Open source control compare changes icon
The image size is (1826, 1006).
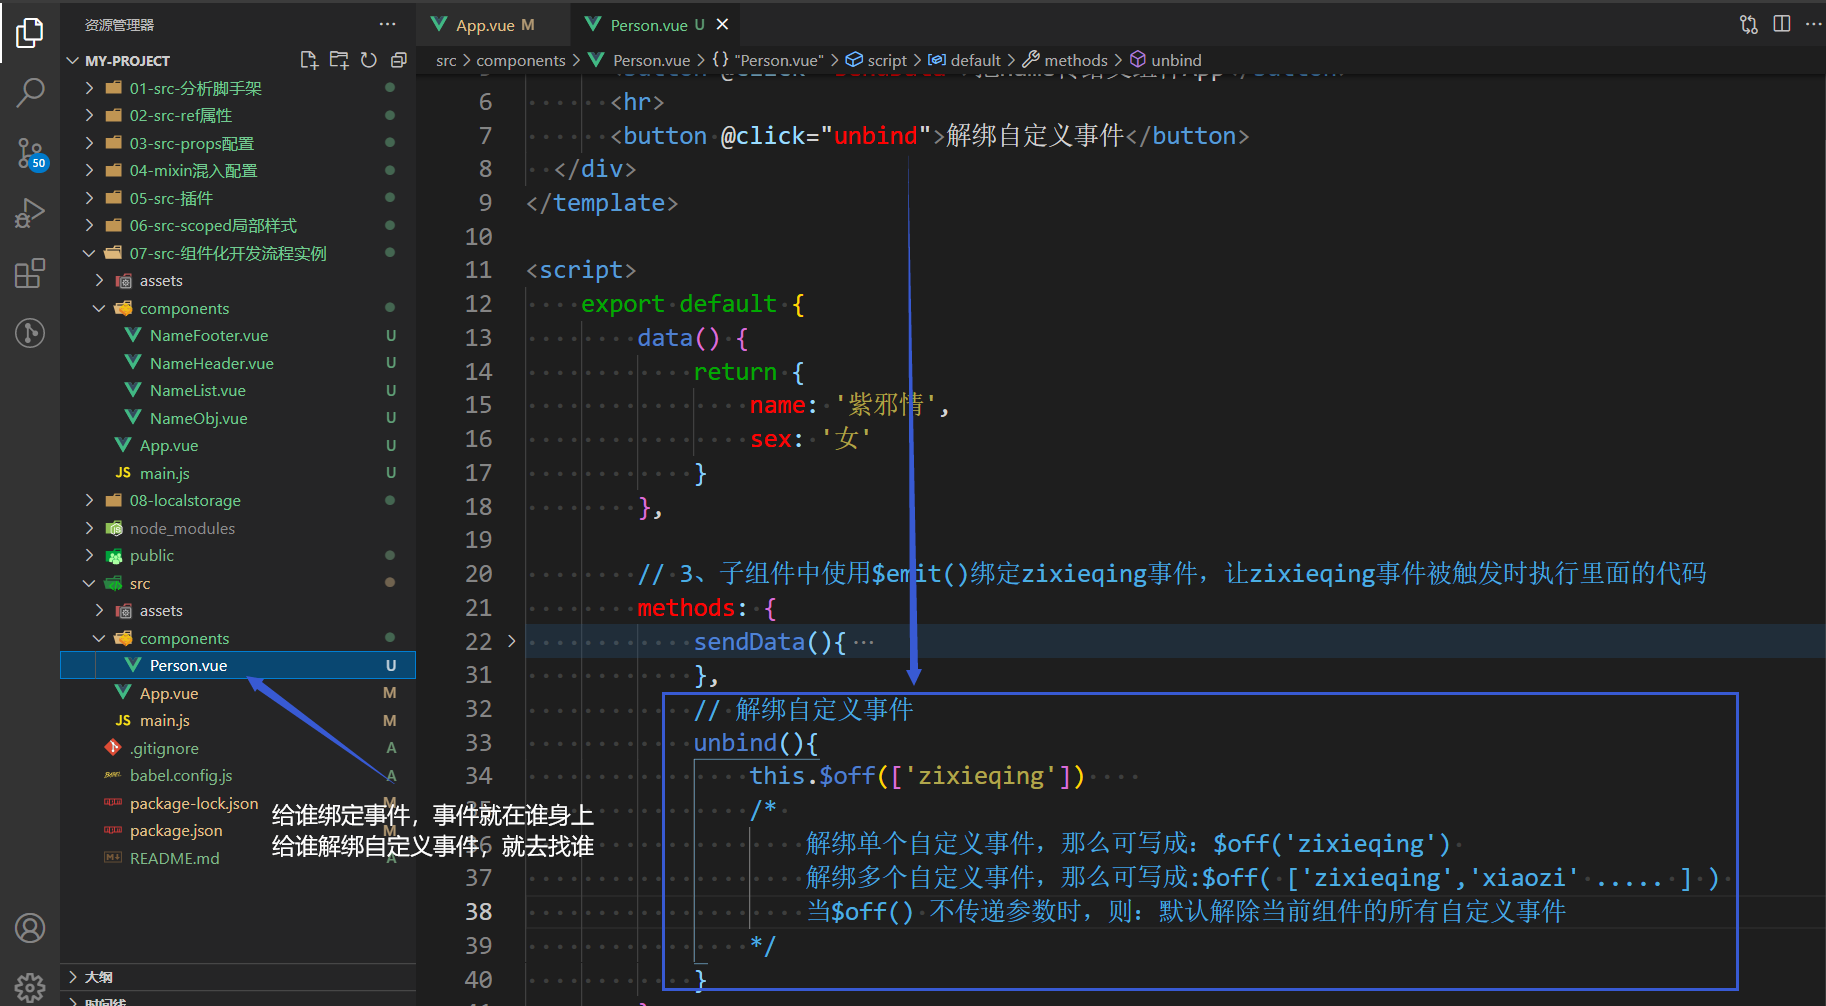pyautogui.click(x=1749, y=24)
